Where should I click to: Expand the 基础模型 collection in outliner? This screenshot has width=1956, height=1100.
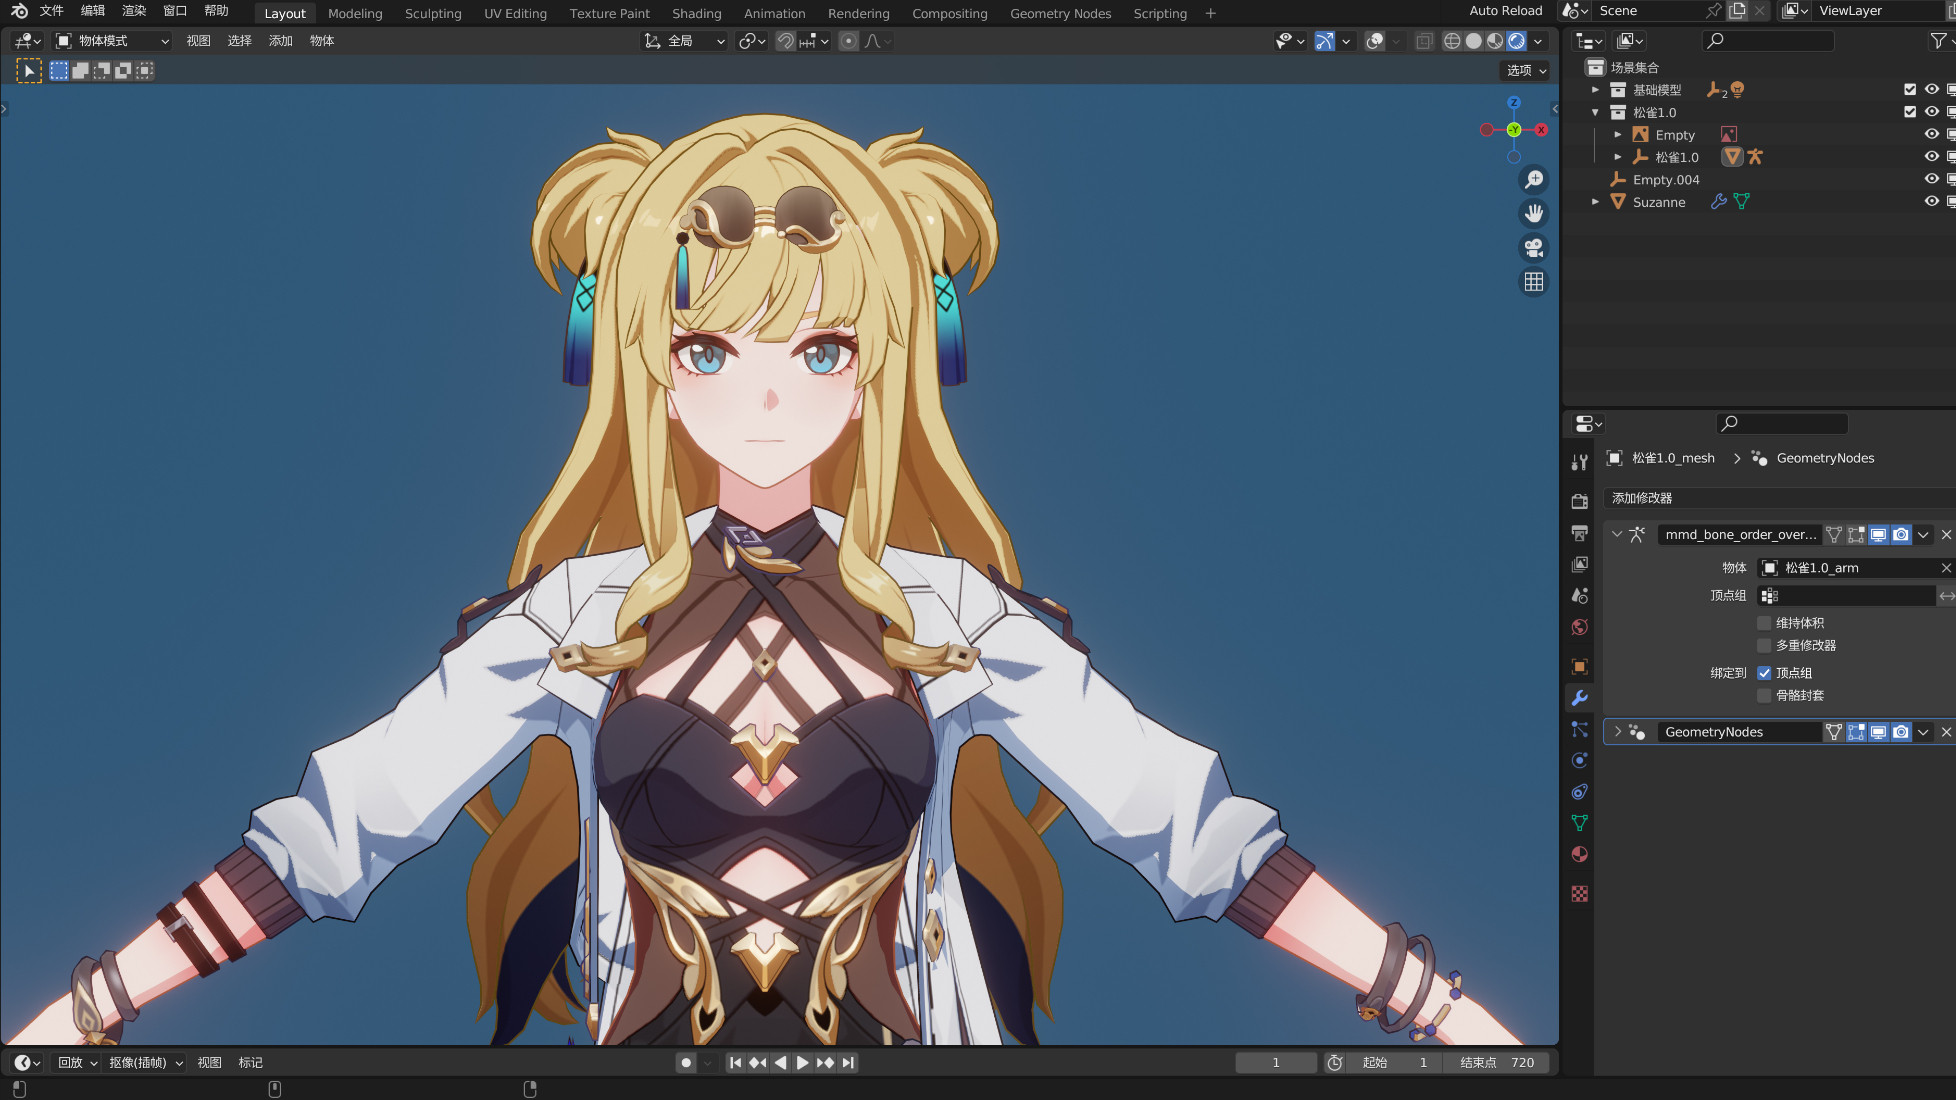(1596, 90)
